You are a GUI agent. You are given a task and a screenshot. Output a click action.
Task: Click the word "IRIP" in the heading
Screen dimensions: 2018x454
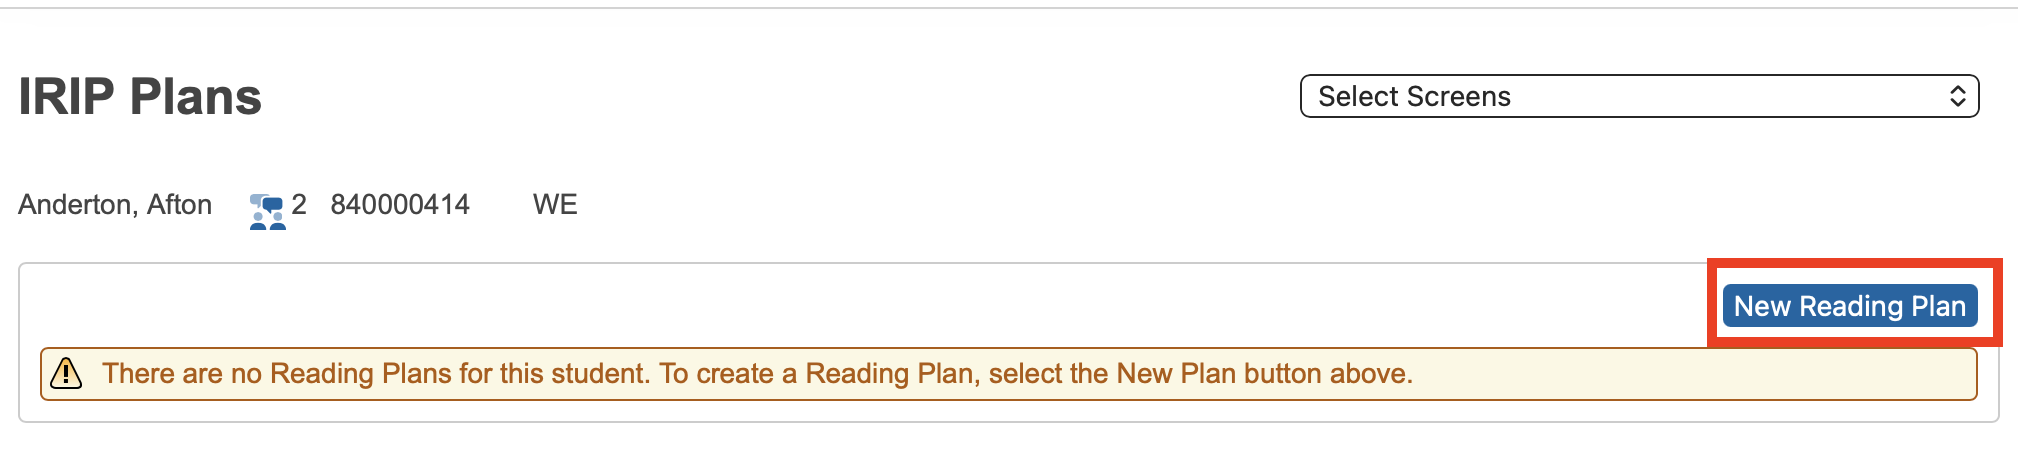(x=67, y=97)
